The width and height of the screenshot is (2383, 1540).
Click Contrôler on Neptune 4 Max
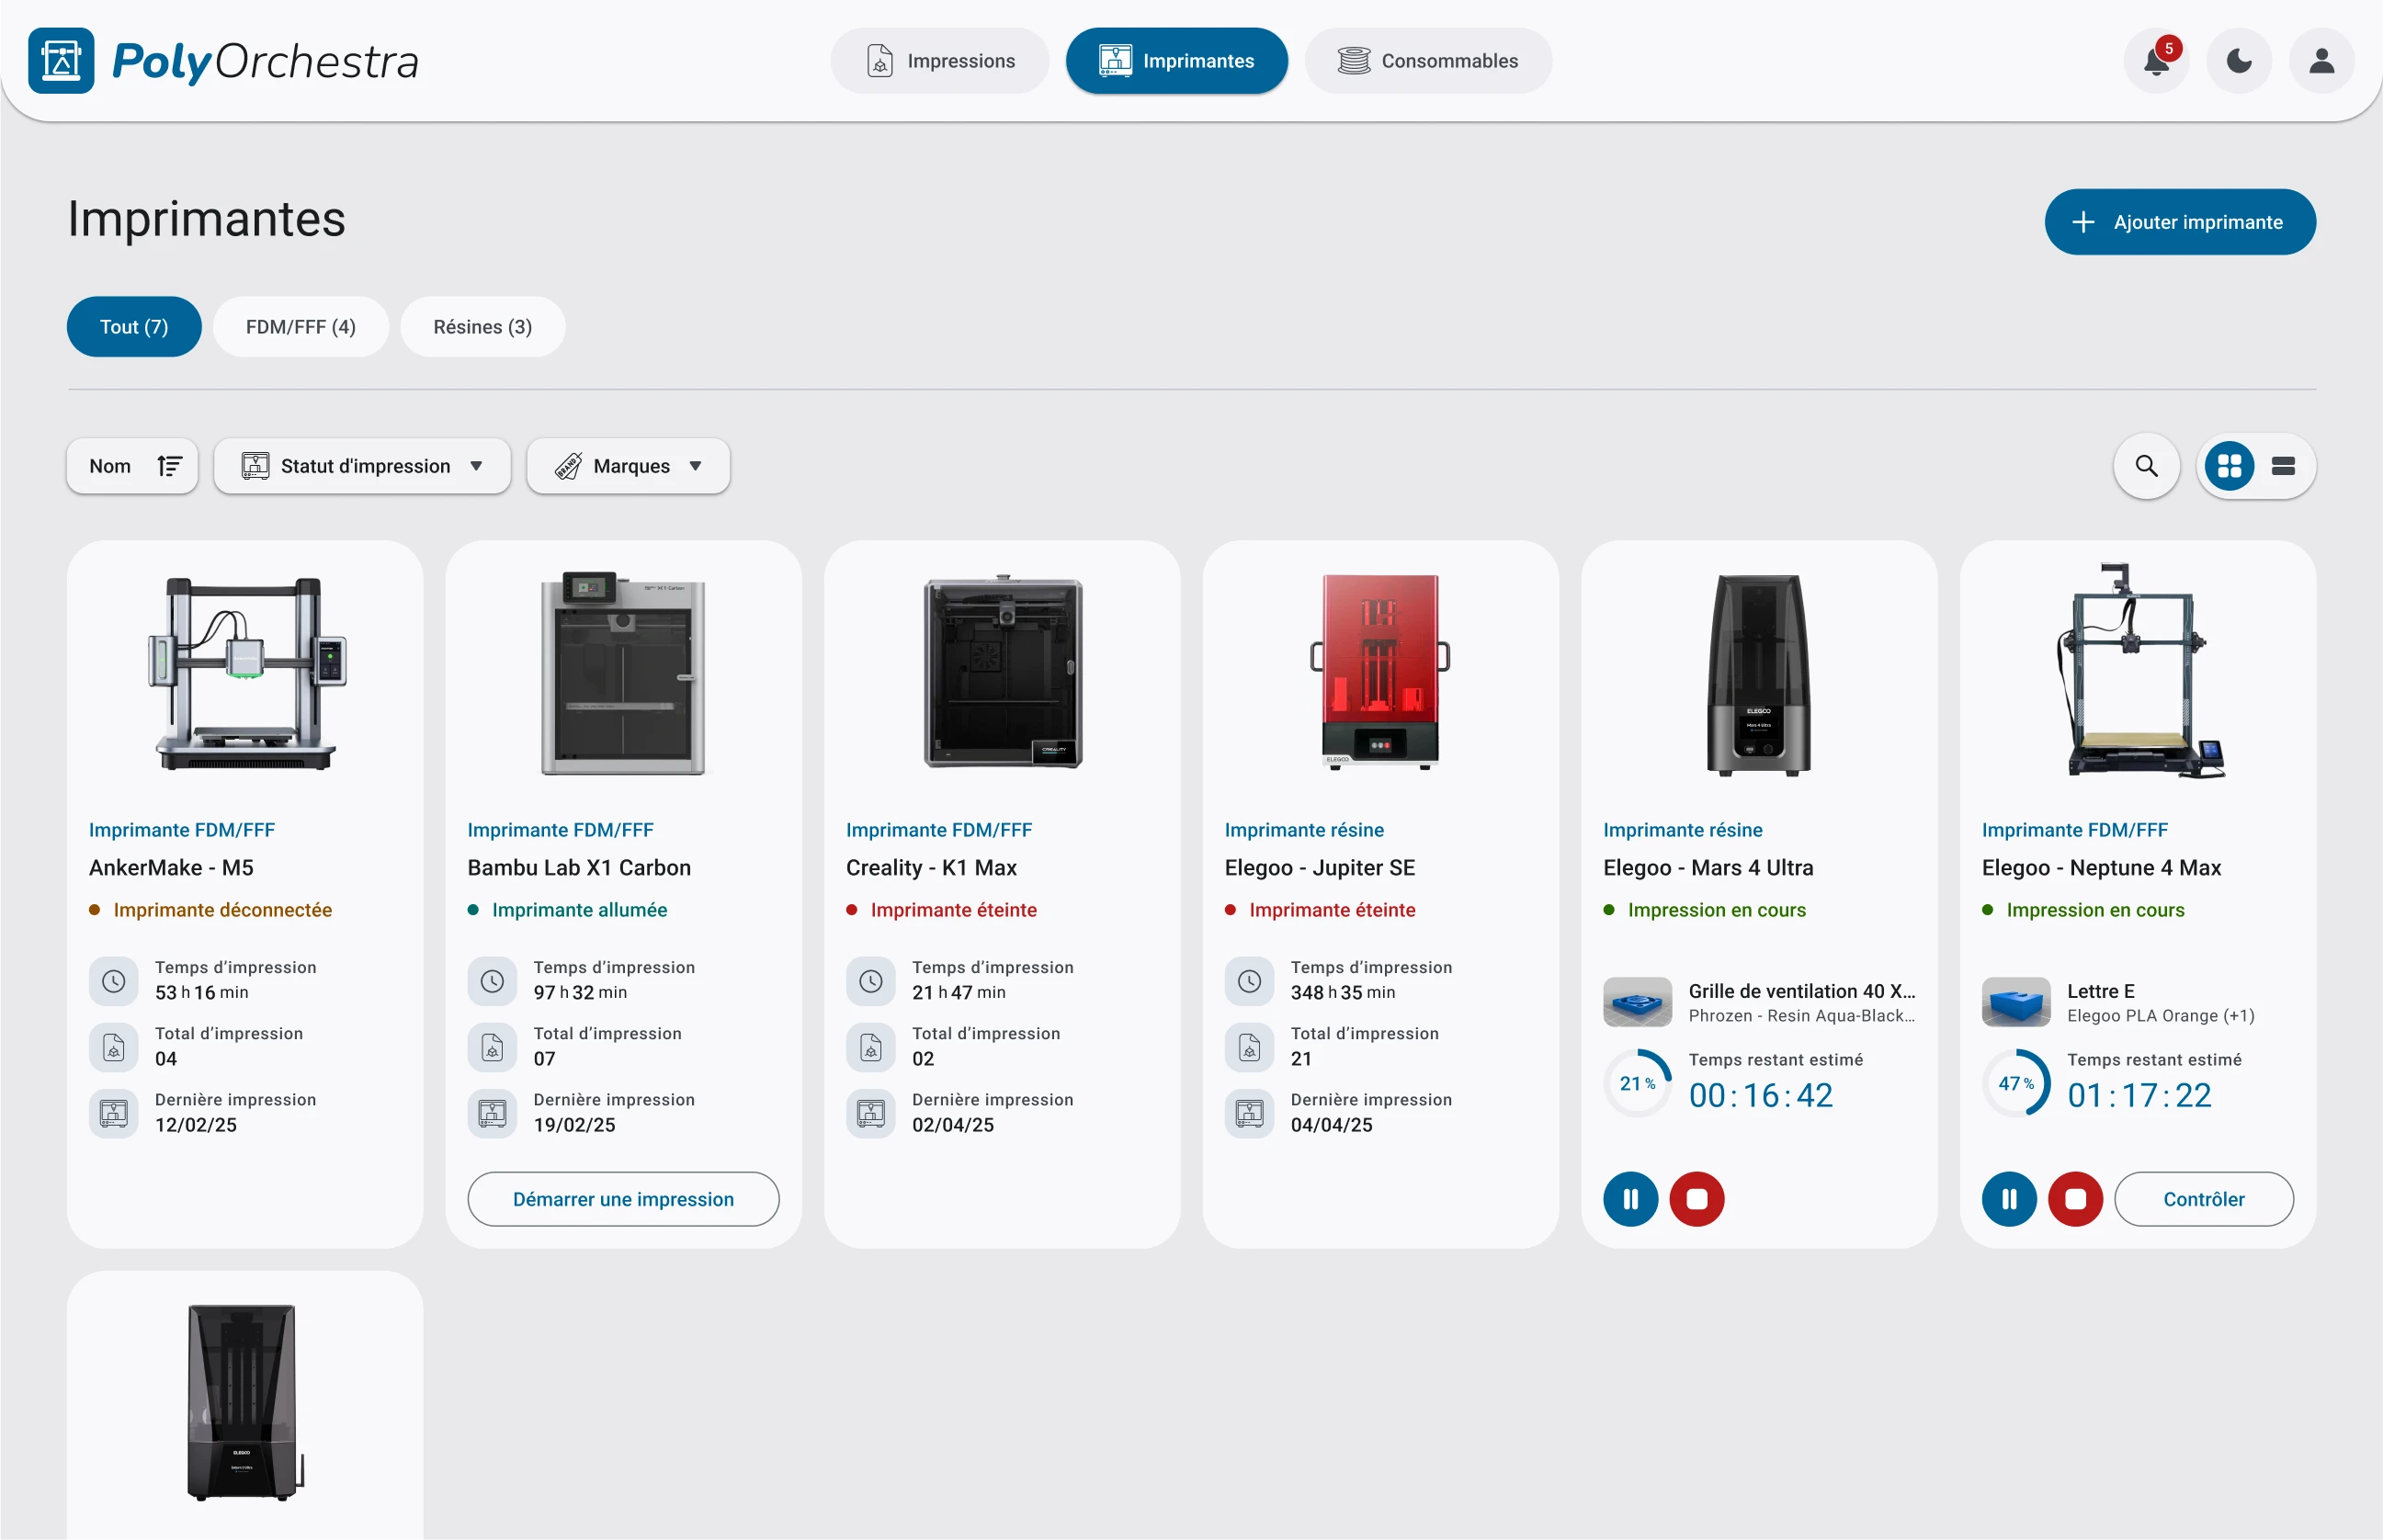2203,1199
